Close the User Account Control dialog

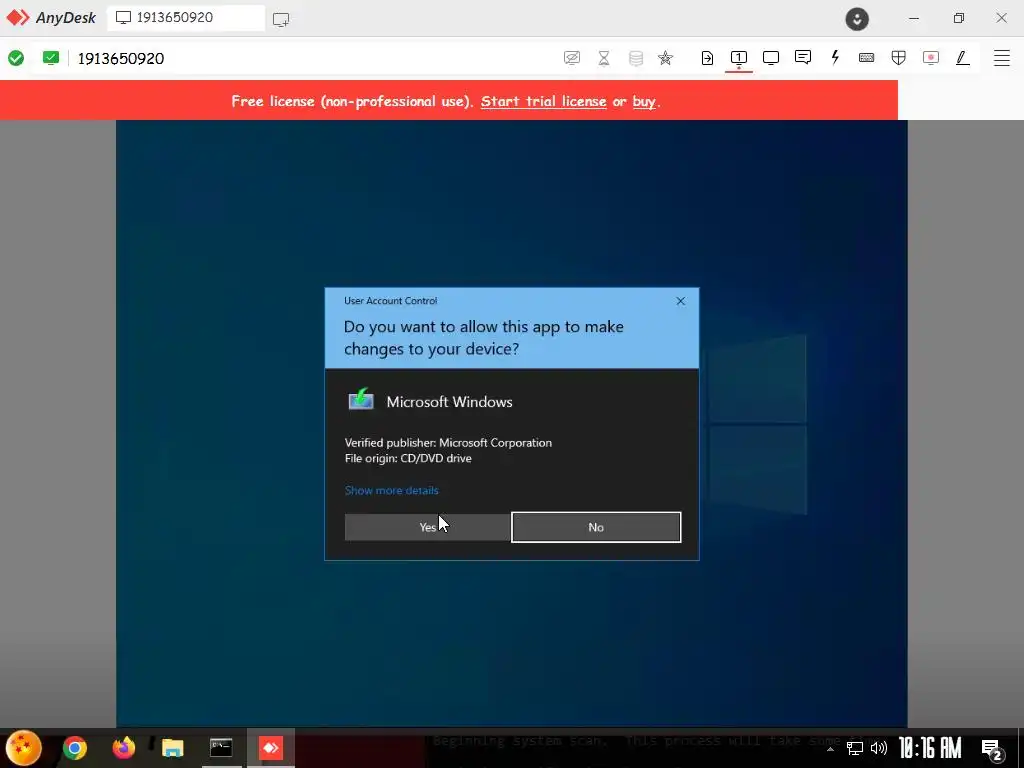pyautogui.click(x=680, y=301)
